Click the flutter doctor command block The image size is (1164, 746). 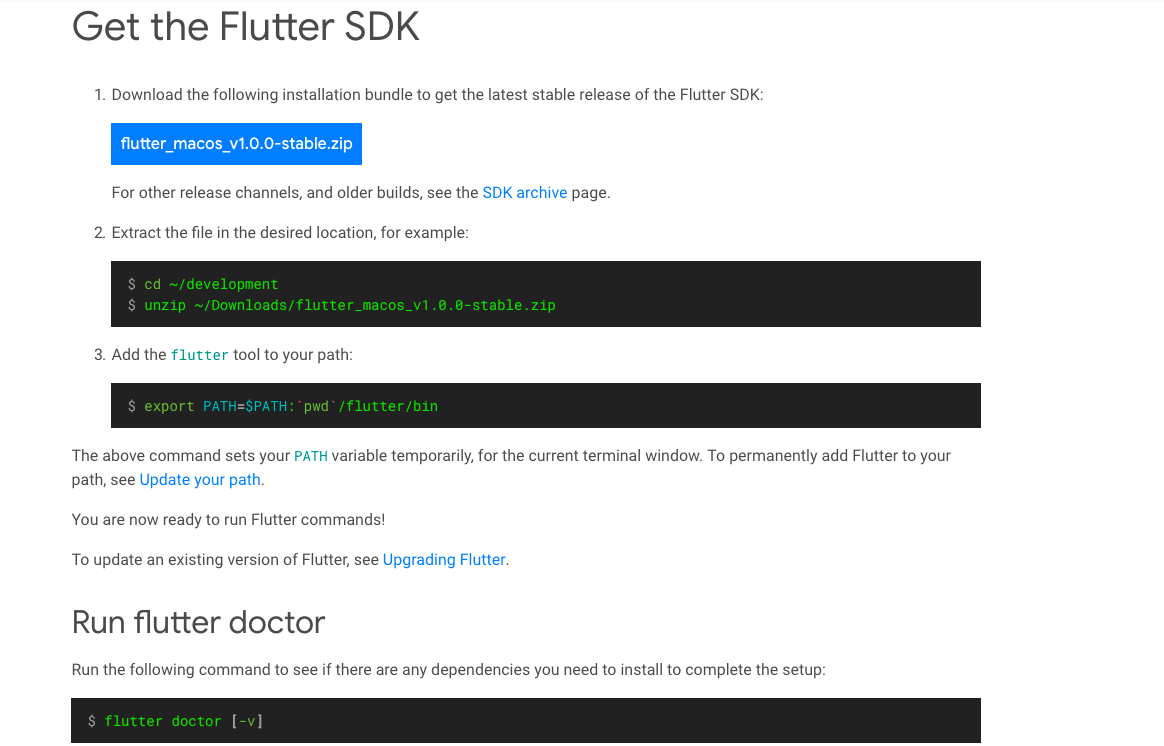pyautogui.click(x=526, y=720)
